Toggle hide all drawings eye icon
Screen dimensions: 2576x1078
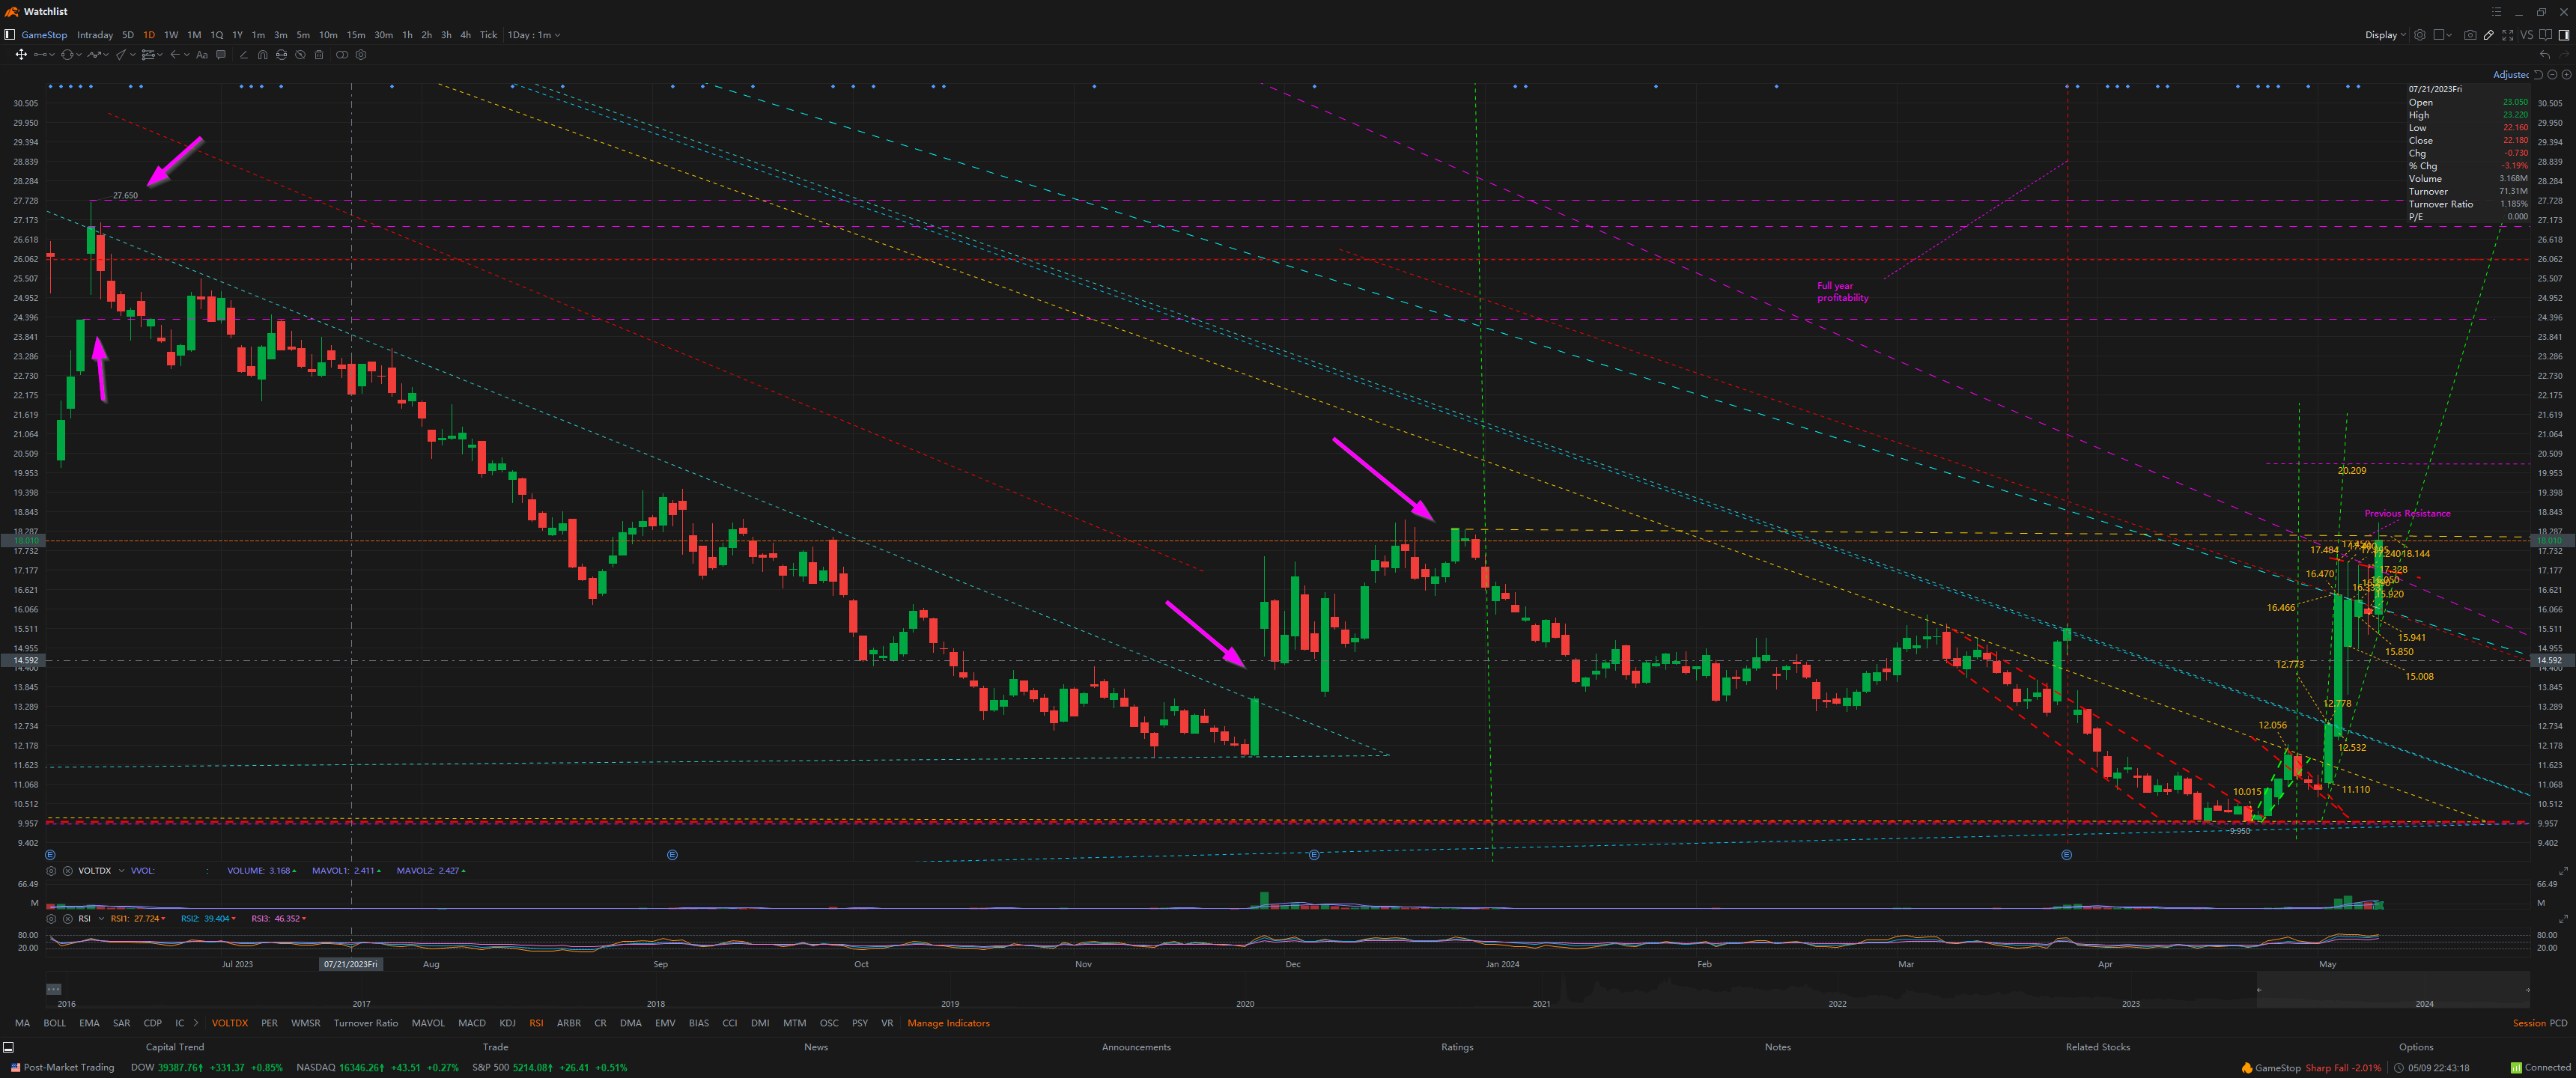[300, 55]
